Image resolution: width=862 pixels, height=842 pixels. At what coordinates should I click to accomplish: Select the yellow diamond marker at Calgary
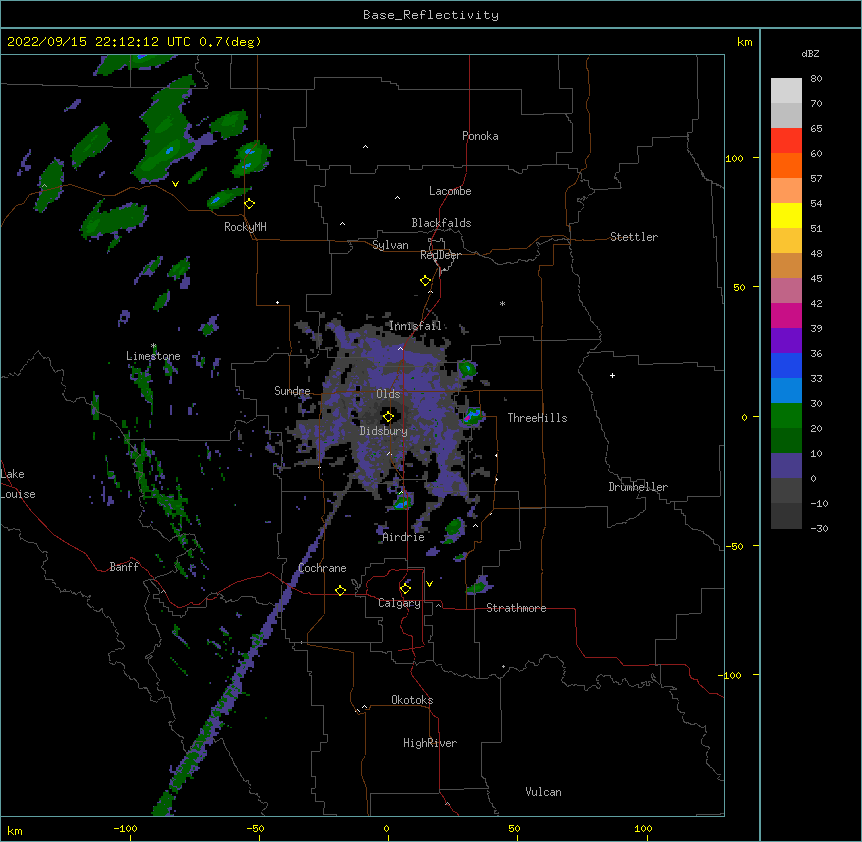pos(405,589)
